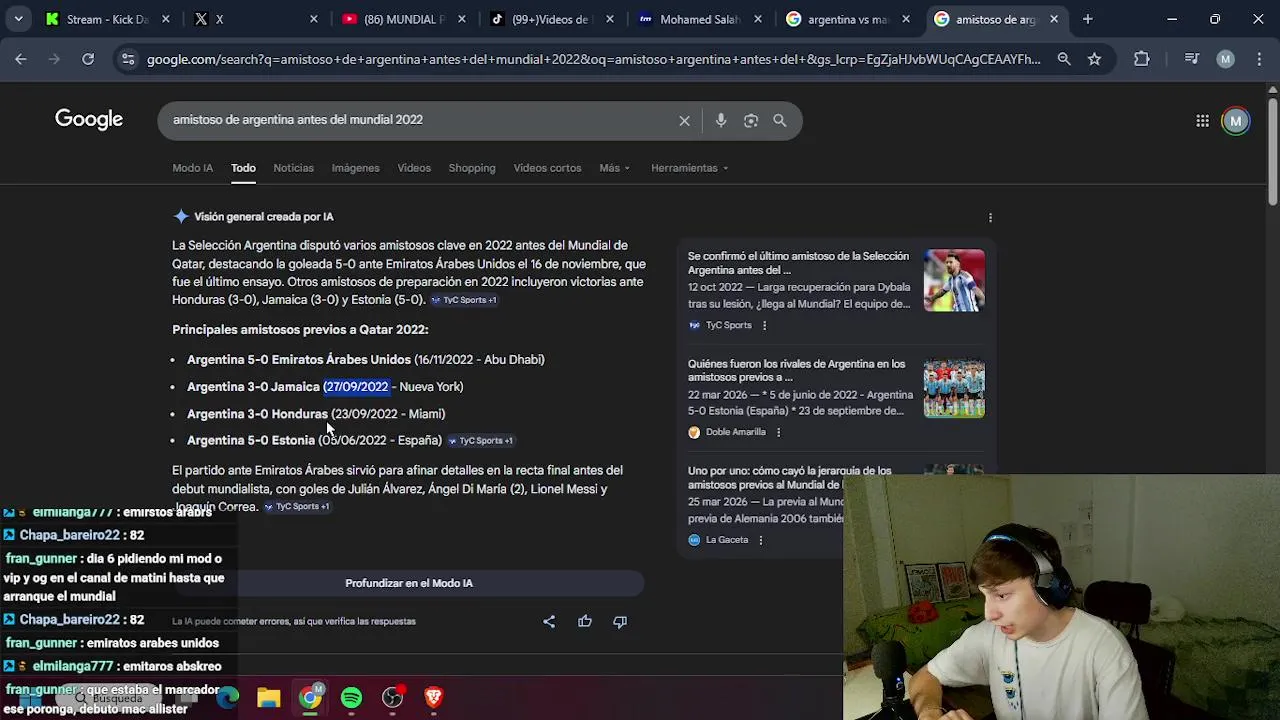Screen dimensions: 1280x720
Task: Close the current amistoso search tab
Action: (1054, 19)
